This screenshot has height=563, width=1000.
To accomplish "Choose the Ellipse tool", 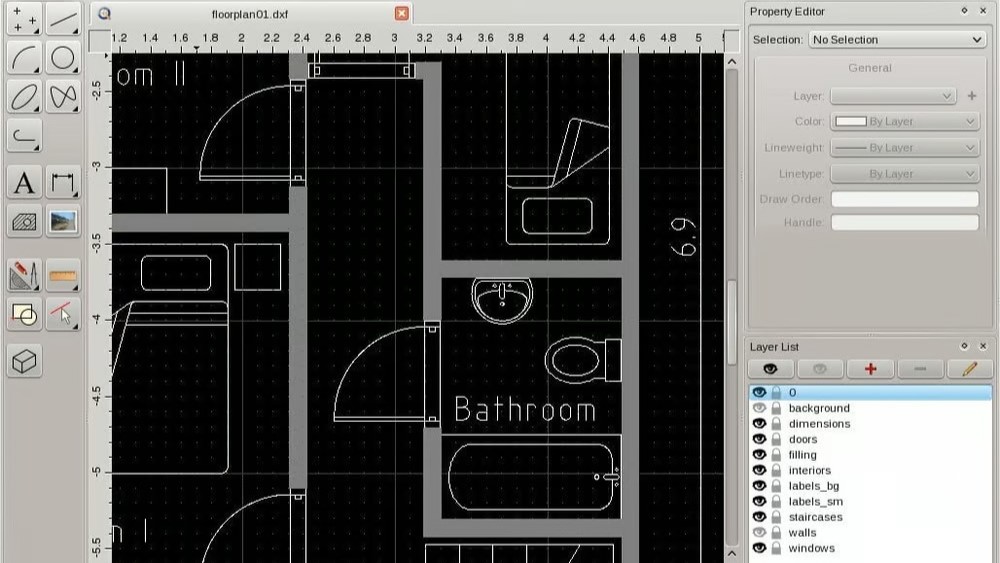I will click(24, 96).
